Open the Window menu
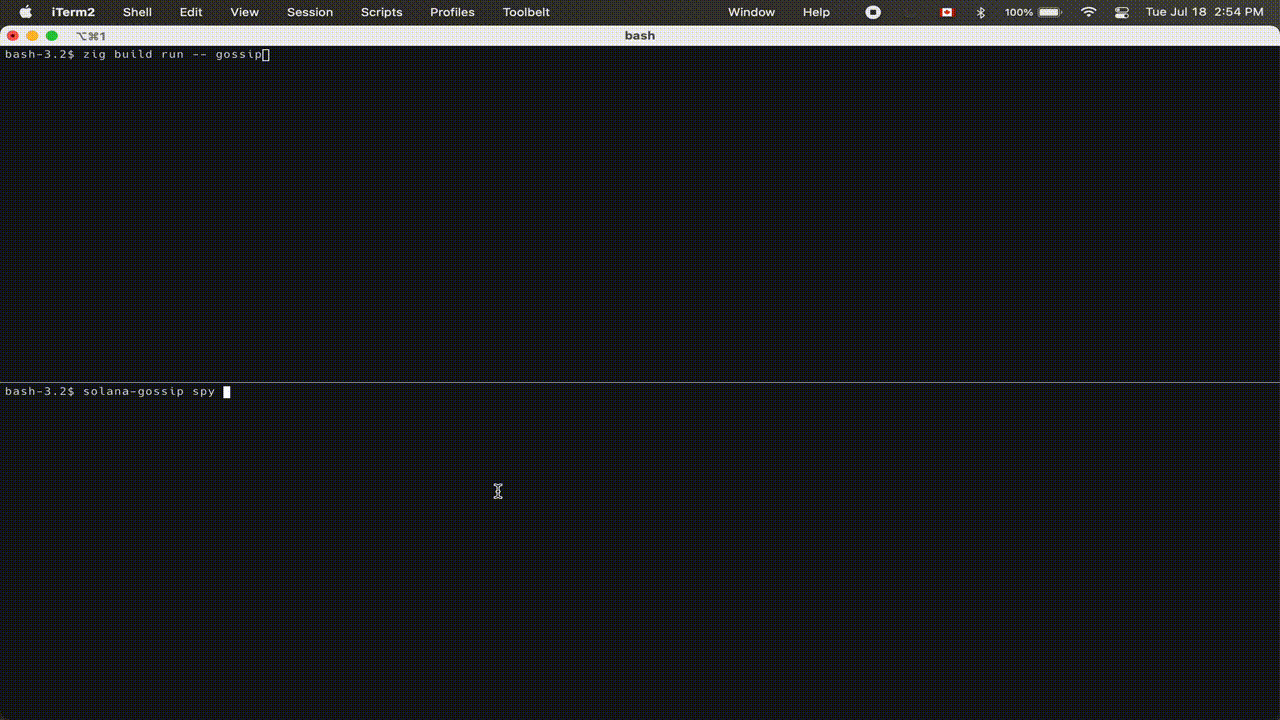1280x720 pixels. coord(751,12)
